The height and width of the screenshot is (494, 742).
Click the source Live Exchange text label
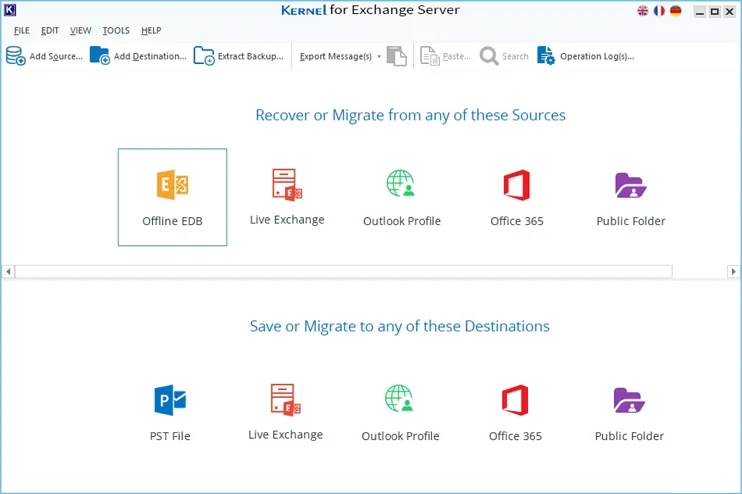point(287,220)
